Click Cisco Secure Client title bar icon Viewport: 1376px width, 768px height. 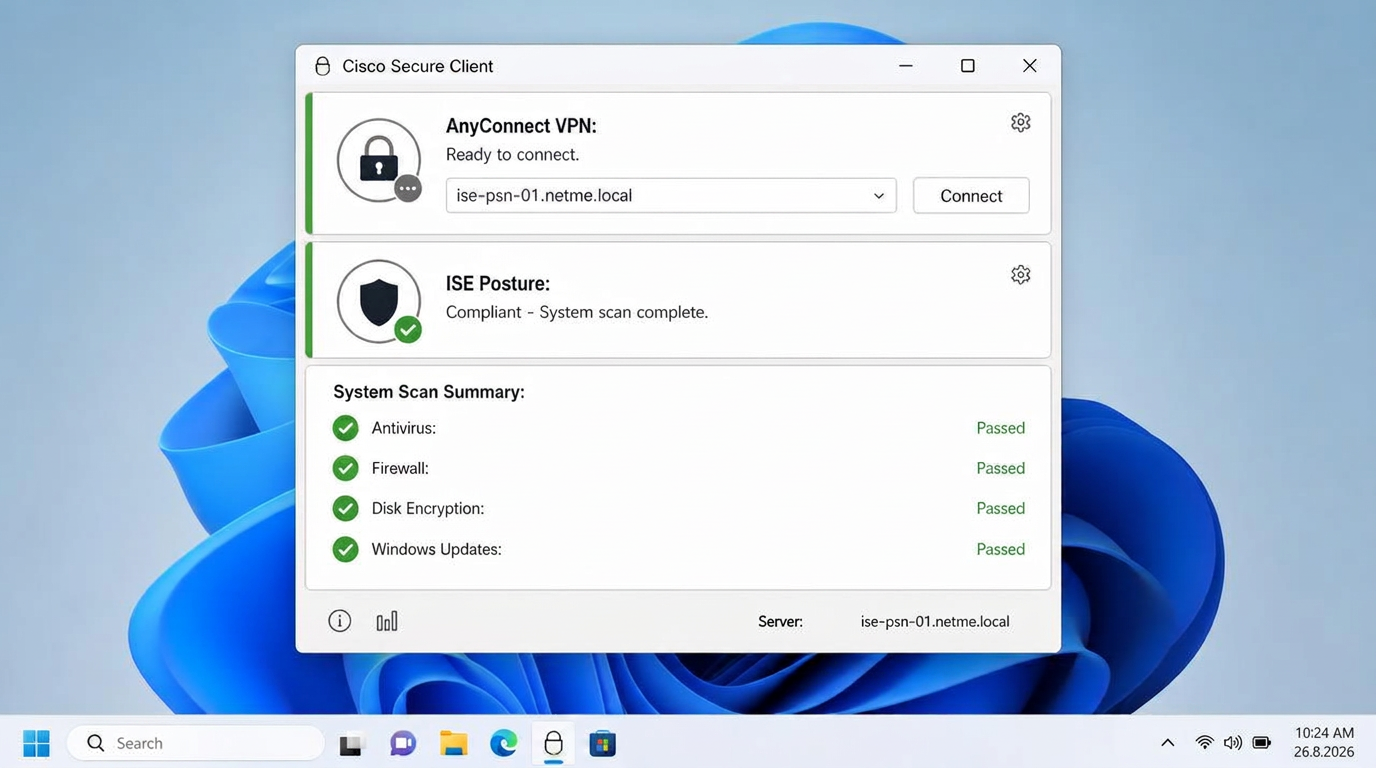click(322, 66)
